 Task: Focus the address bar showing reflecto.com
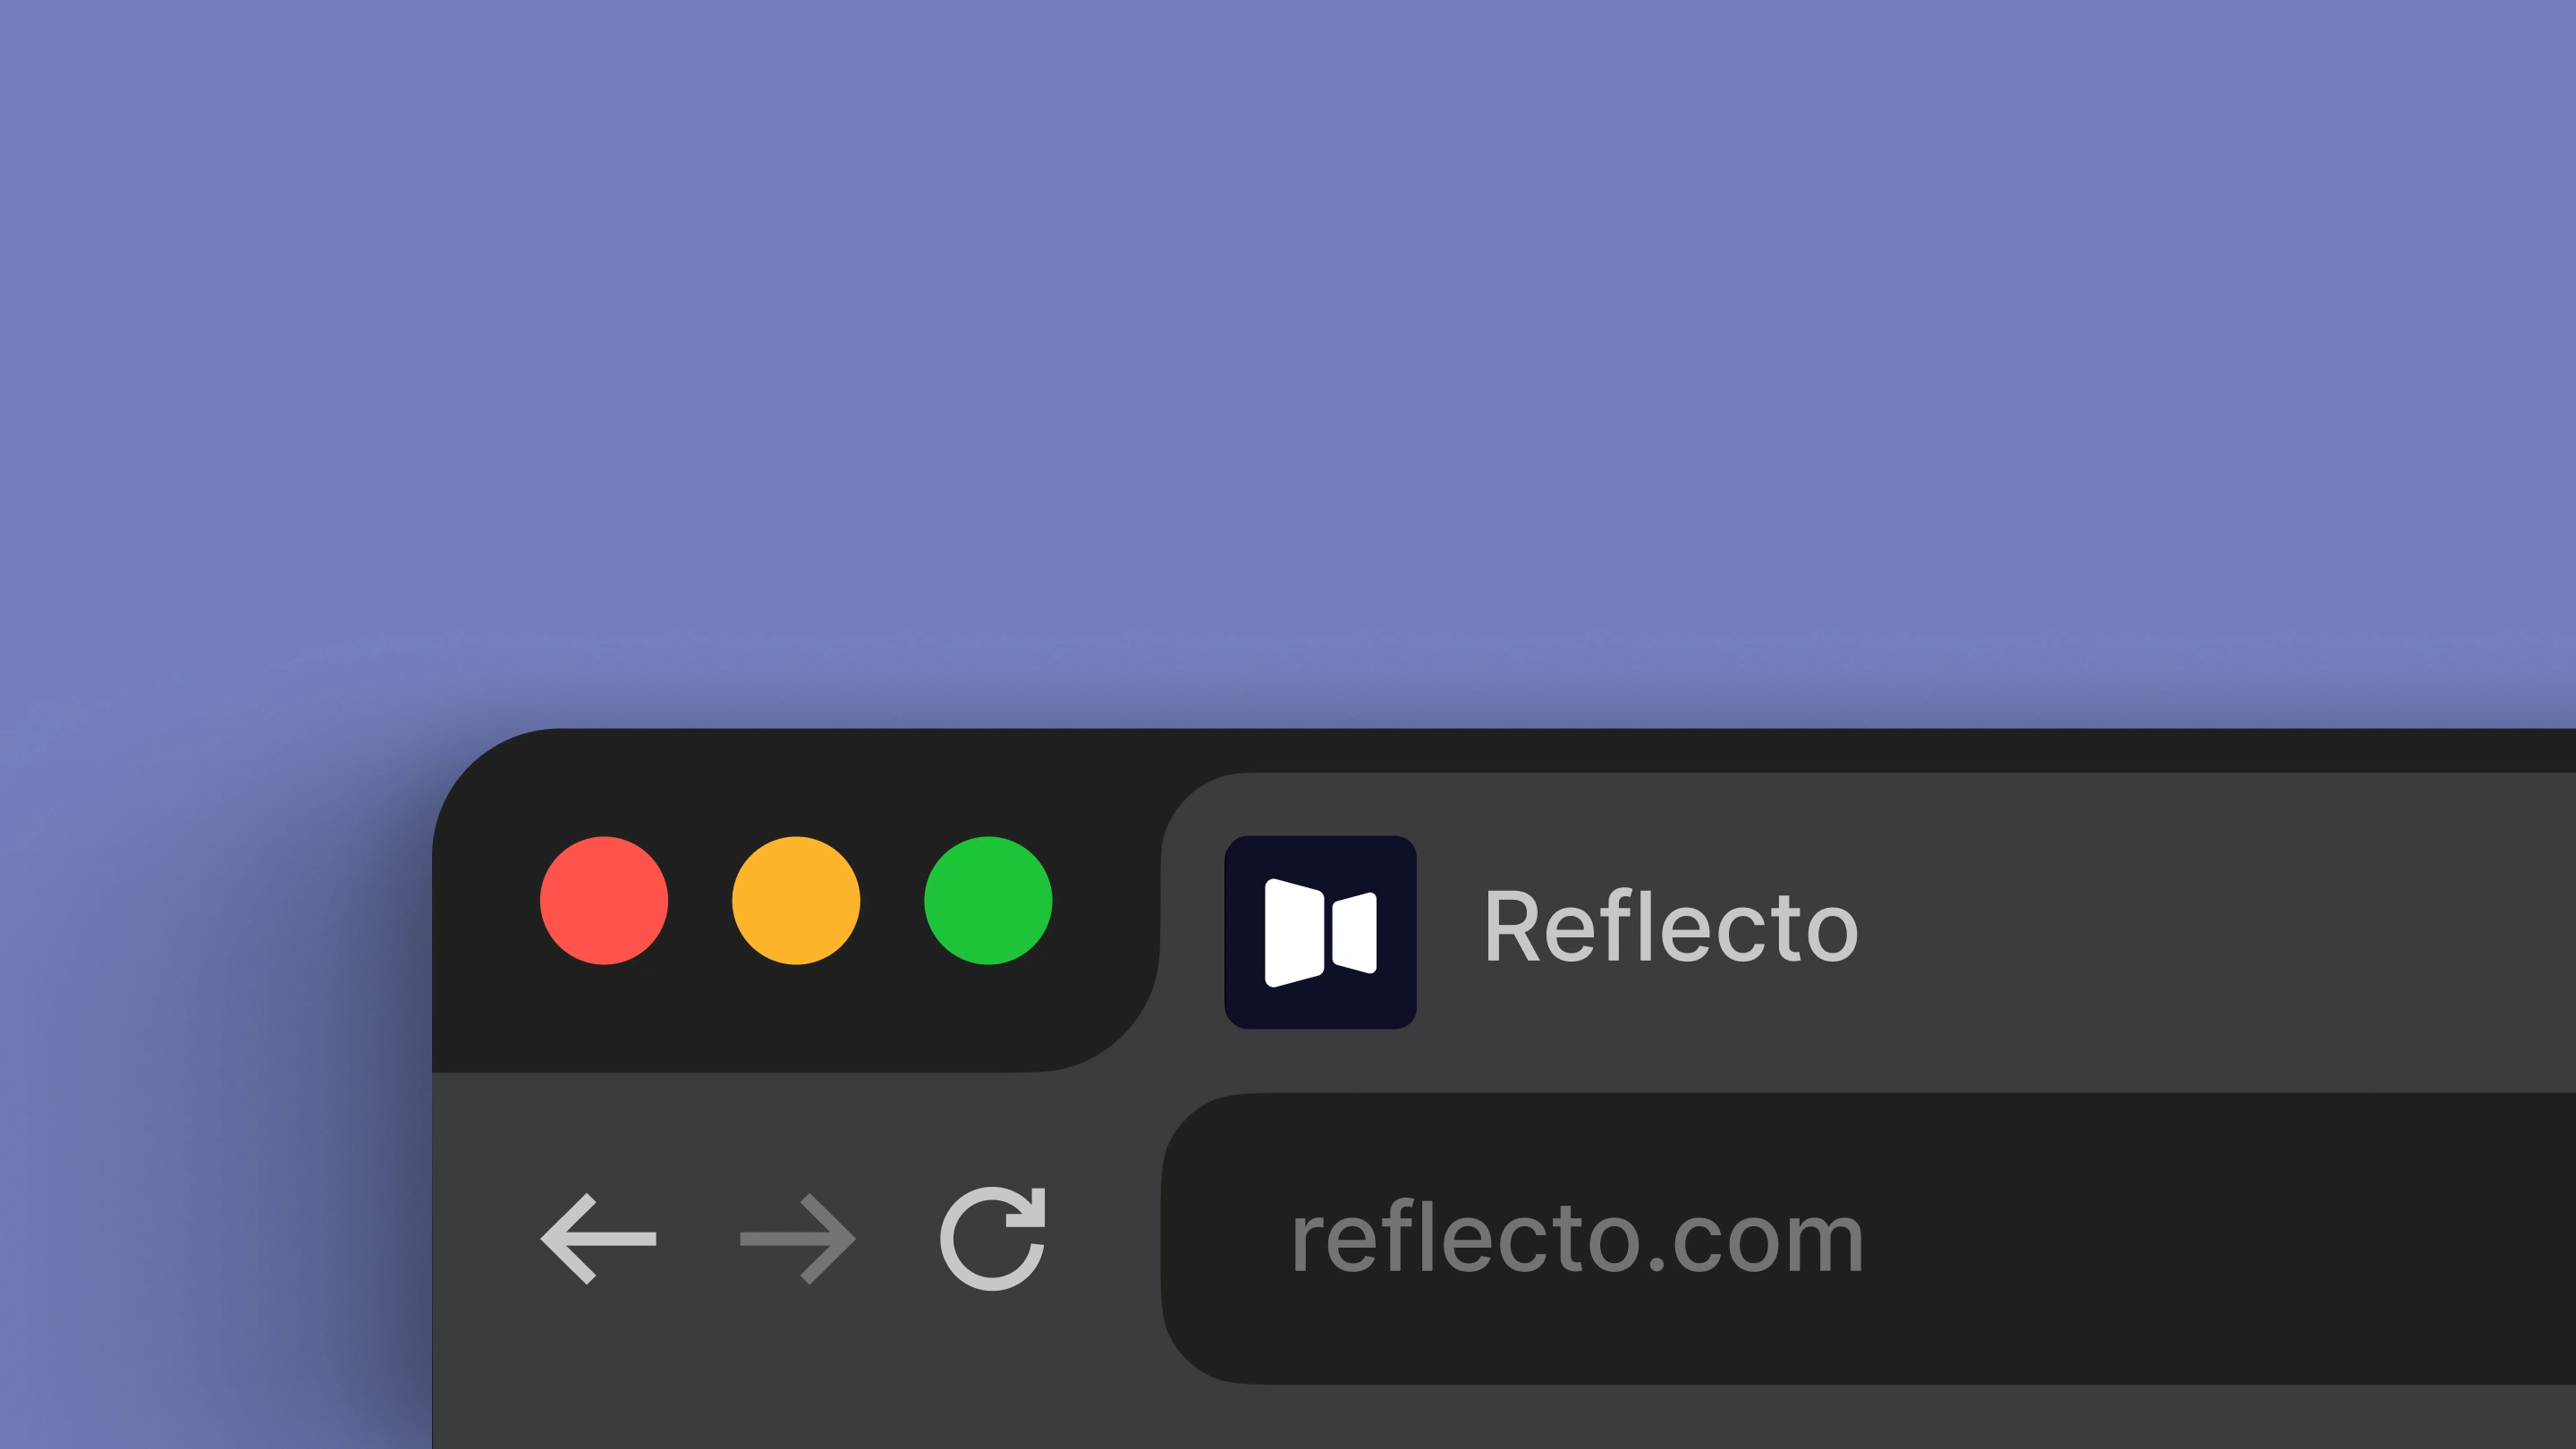pos(1868,1238)
